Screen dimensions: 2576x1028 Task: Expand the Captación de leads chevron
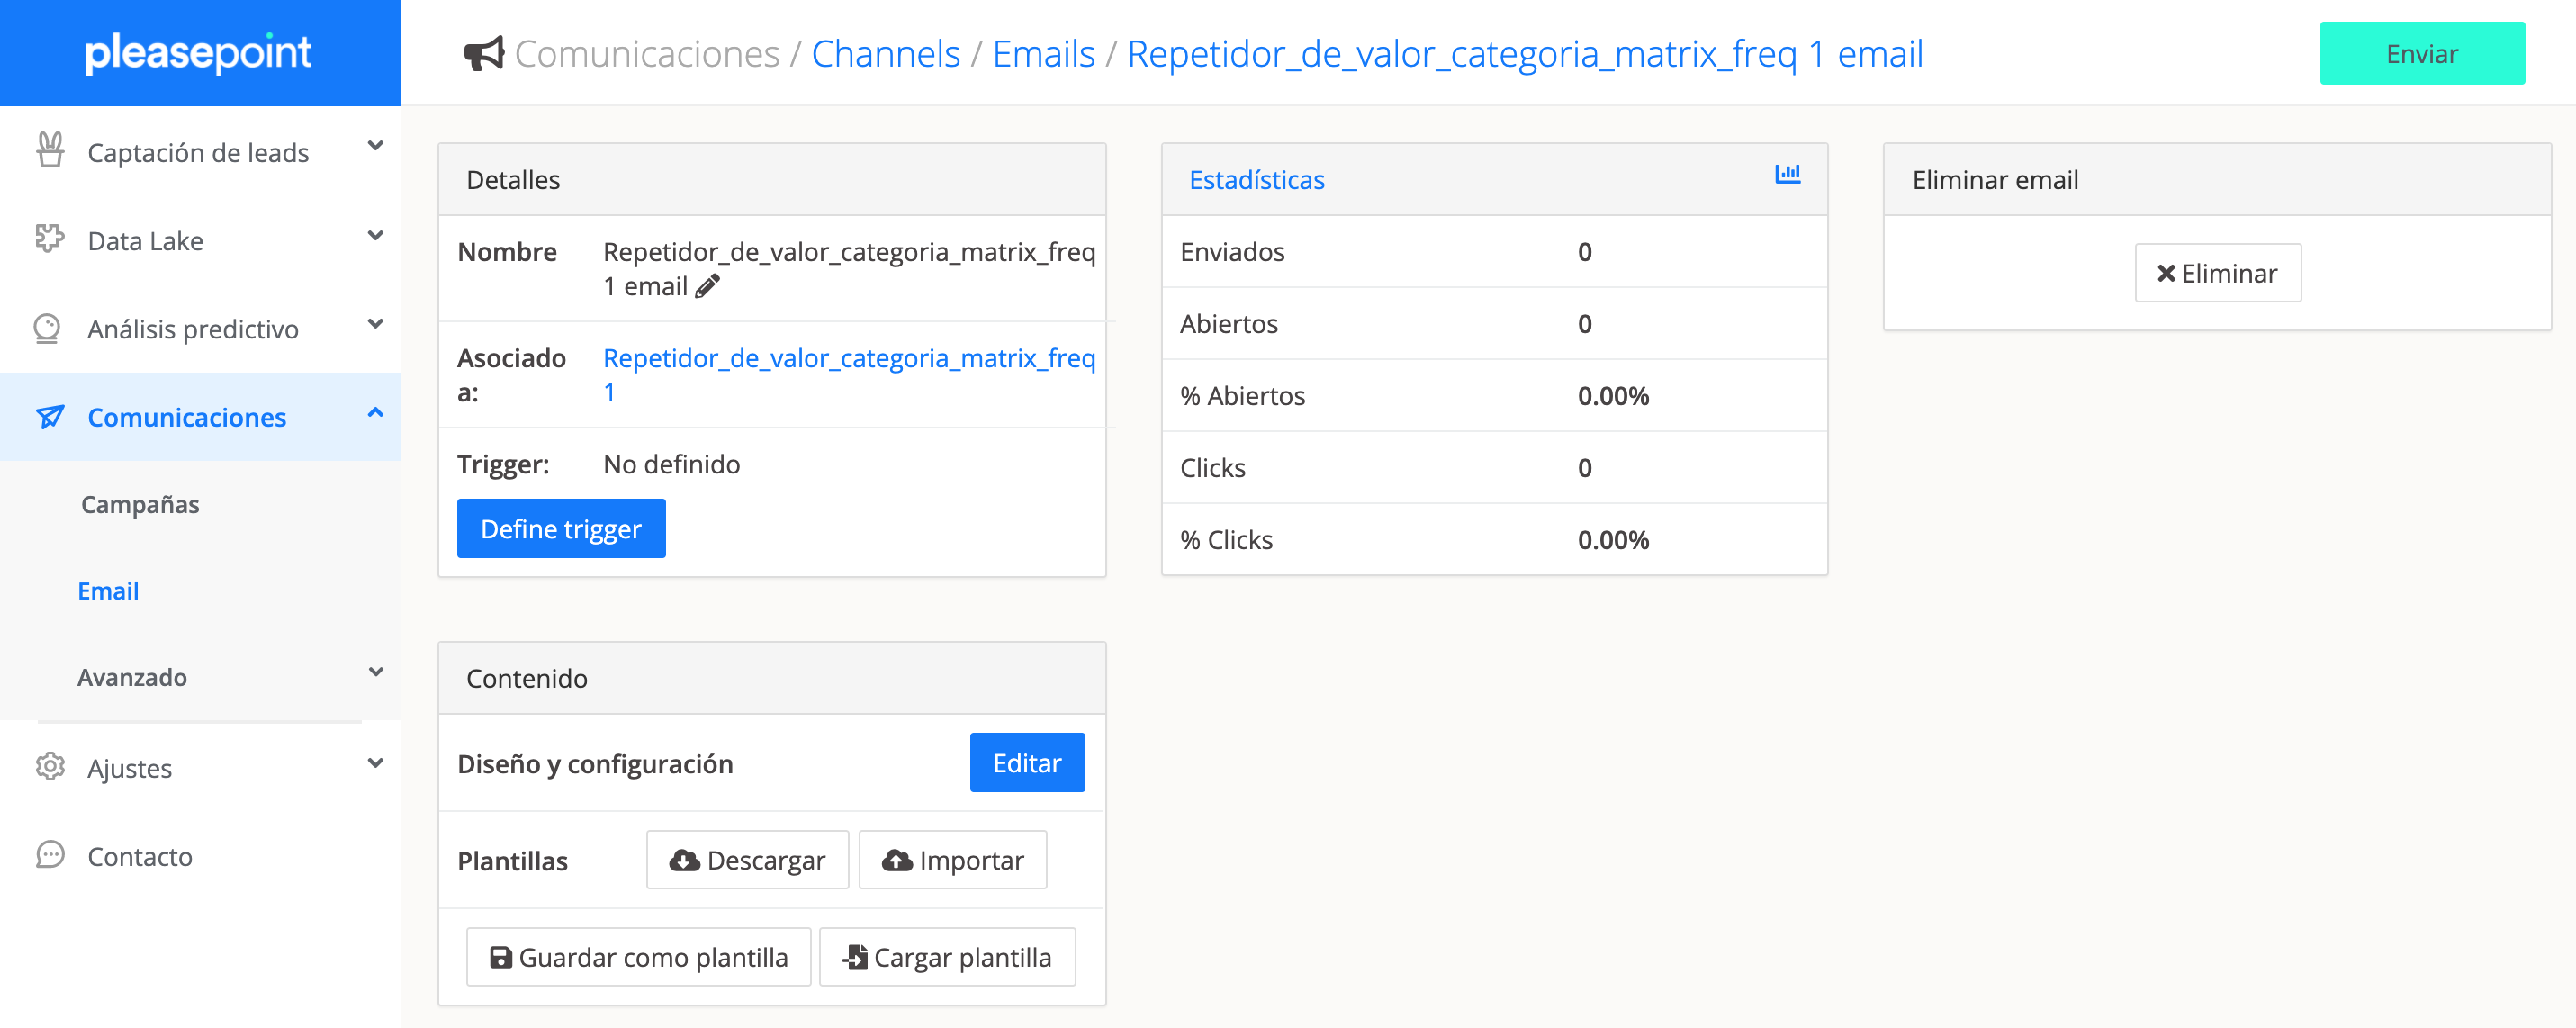375,146
